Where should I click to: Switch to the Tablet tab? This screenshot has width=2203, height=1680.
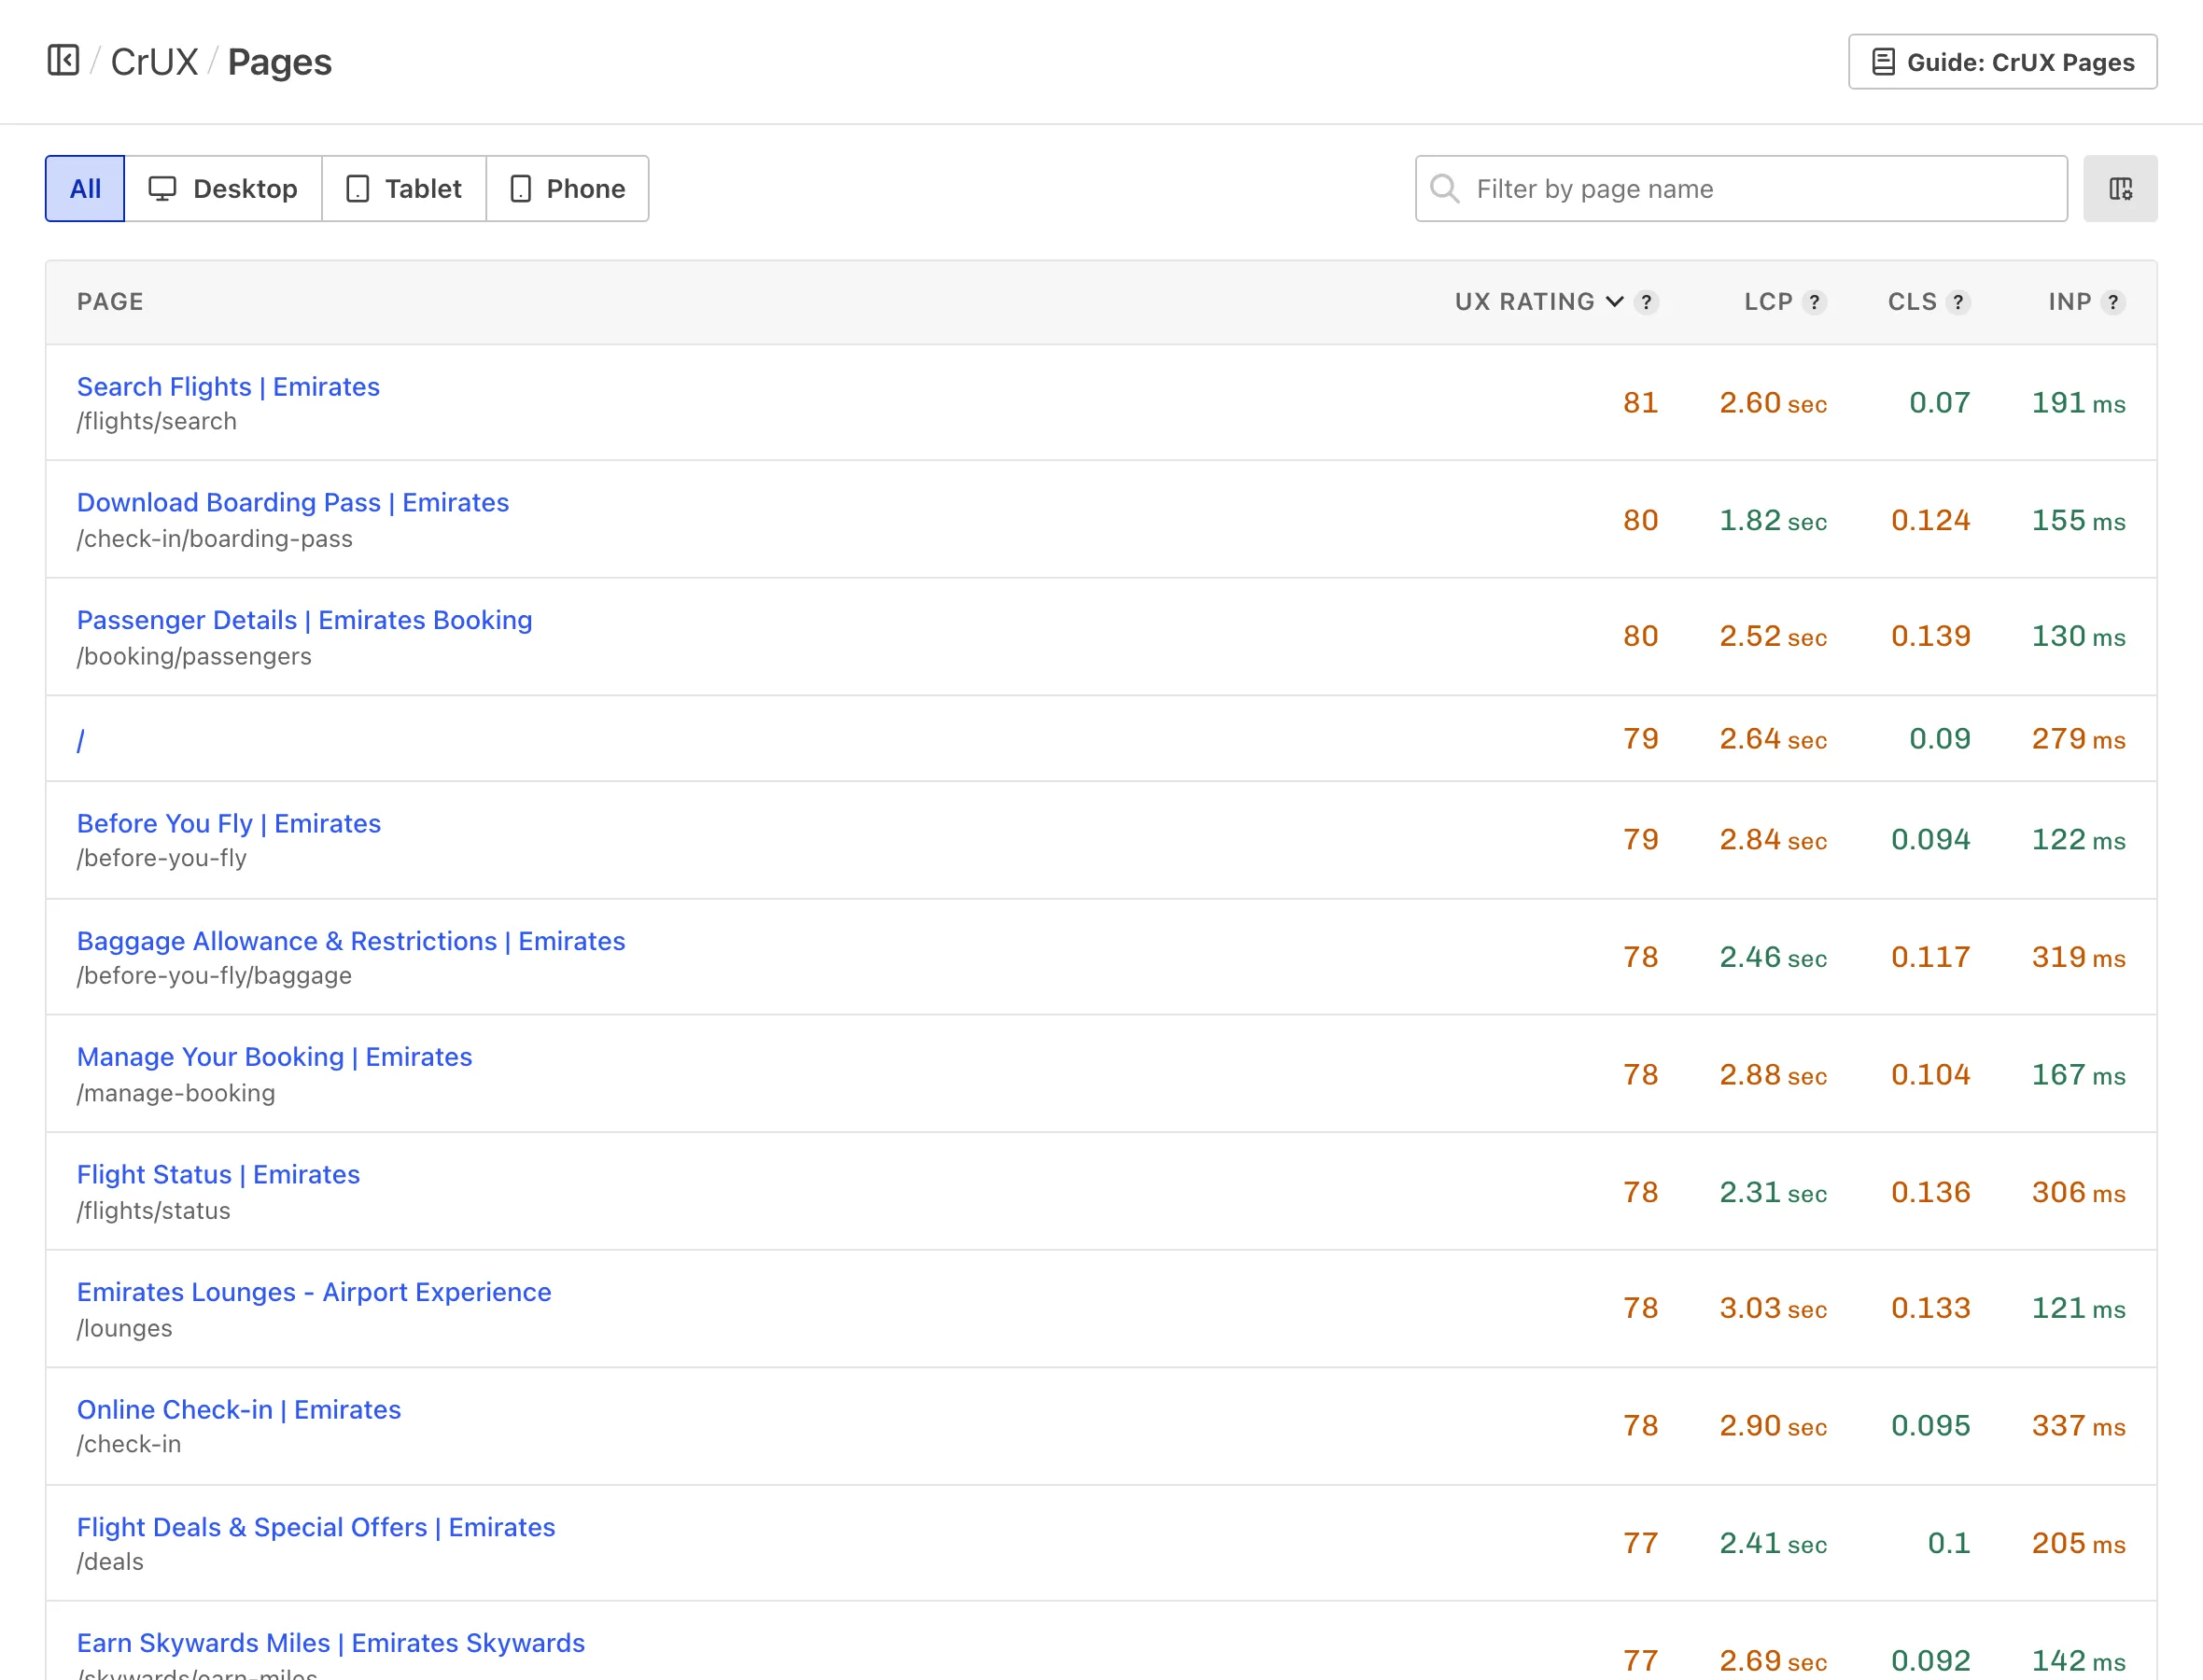click(x=404, y=188)
